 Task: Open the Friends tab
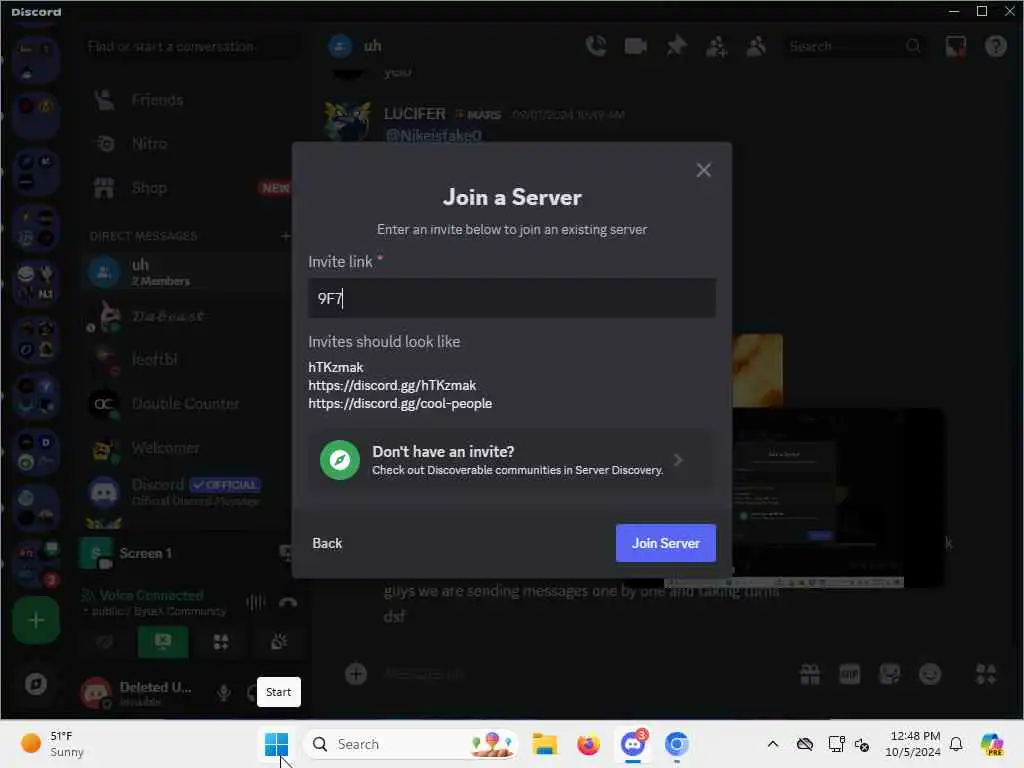[187, 100]
